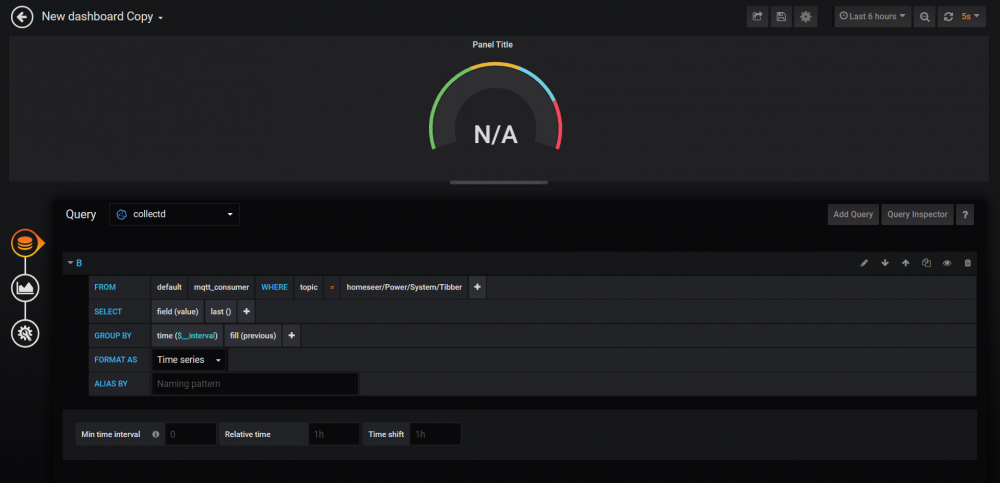
Task: Toggle query B edit mode pencil icon
Action: click(864, 263)
